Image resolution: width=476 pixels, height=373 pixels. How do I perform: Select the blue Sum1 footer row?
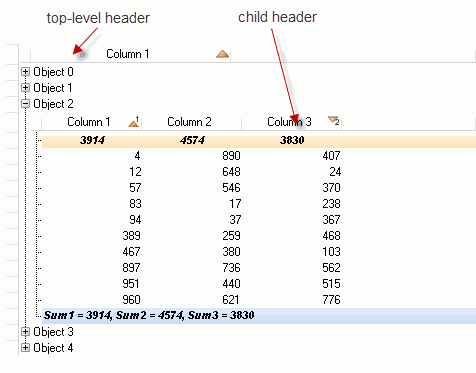coord(259,315)
